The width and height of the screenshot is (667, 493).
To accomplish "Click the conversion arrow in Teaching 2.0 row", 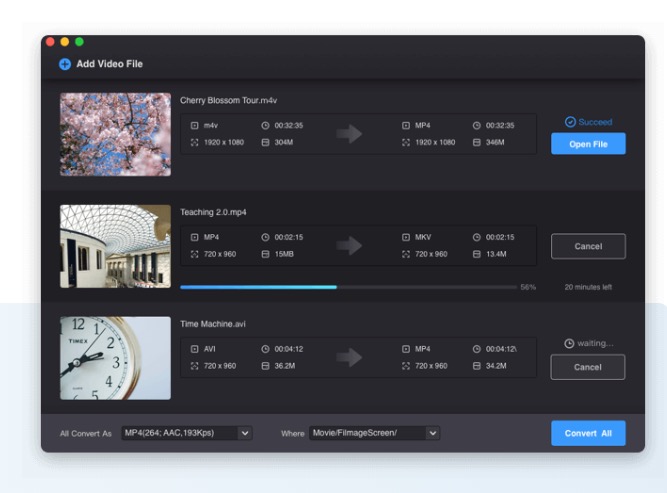I will coord(349,245).
